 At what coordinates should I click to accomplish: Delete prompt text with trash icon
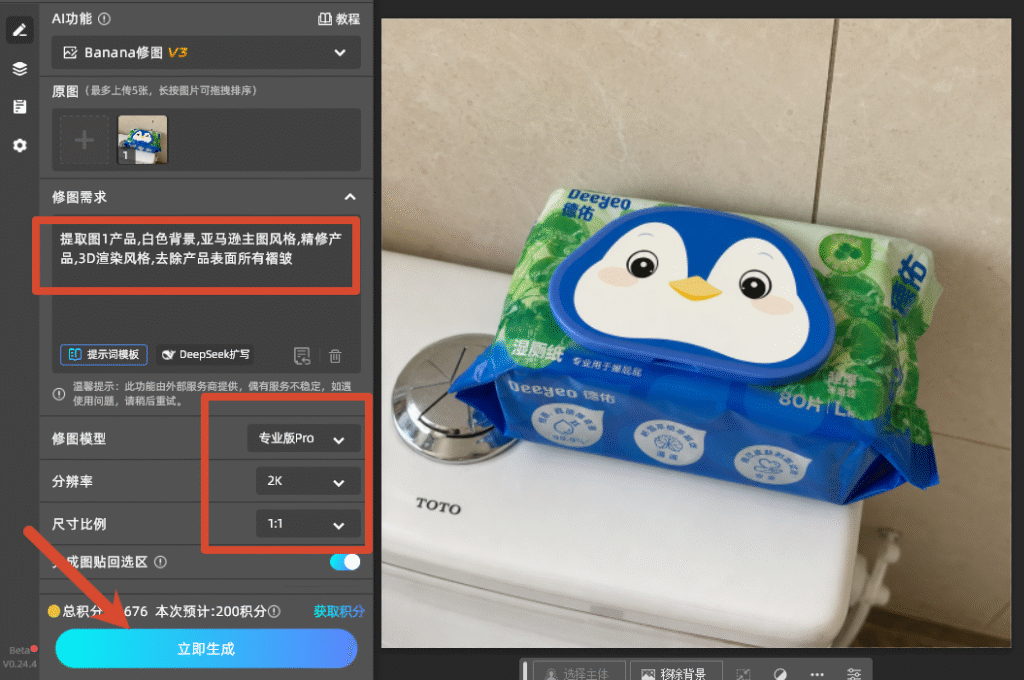pyautogui.click(x=335, y=356)
